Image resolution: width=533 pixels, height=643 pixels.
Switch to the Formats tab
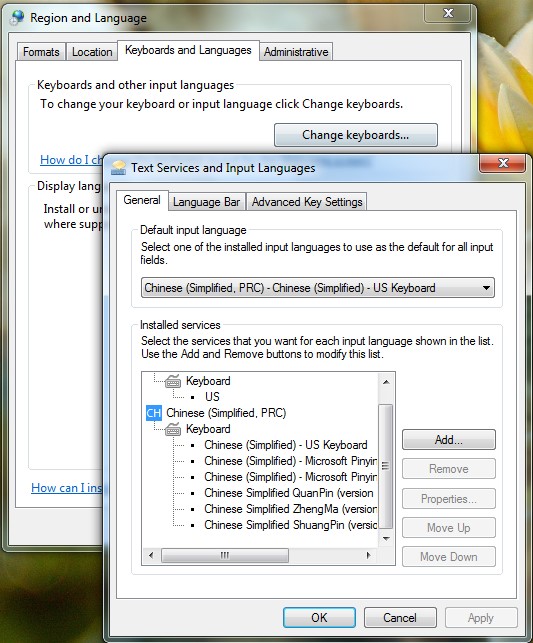pyautogui.click(x=41, y=52)
